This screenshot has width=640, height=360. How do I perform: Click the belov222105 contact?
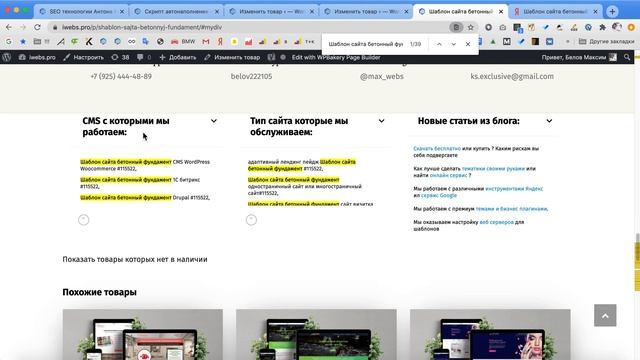coord(251,76)
